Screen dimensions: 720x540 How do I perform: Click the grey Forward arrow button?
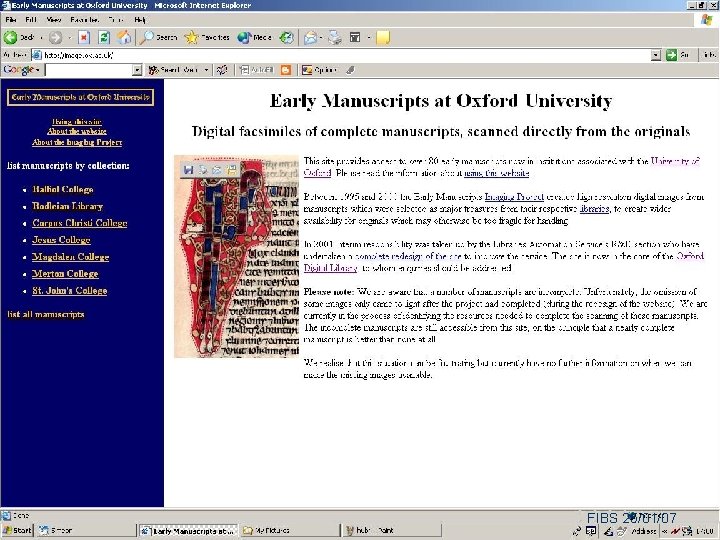pos(56,38)
